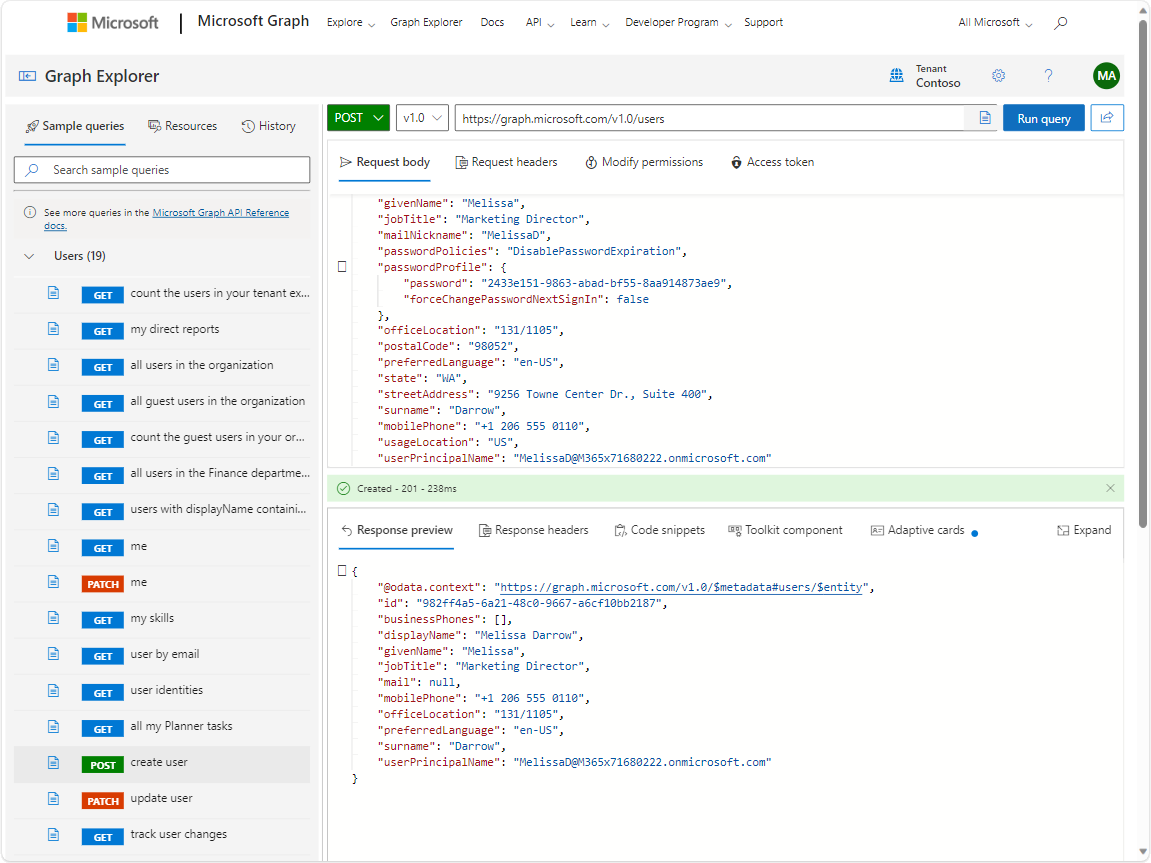Image resolution: width=1151 pixels, height=863 pixels.
Task: Switch to the Resources tab
Action: (x=183, y=126)
